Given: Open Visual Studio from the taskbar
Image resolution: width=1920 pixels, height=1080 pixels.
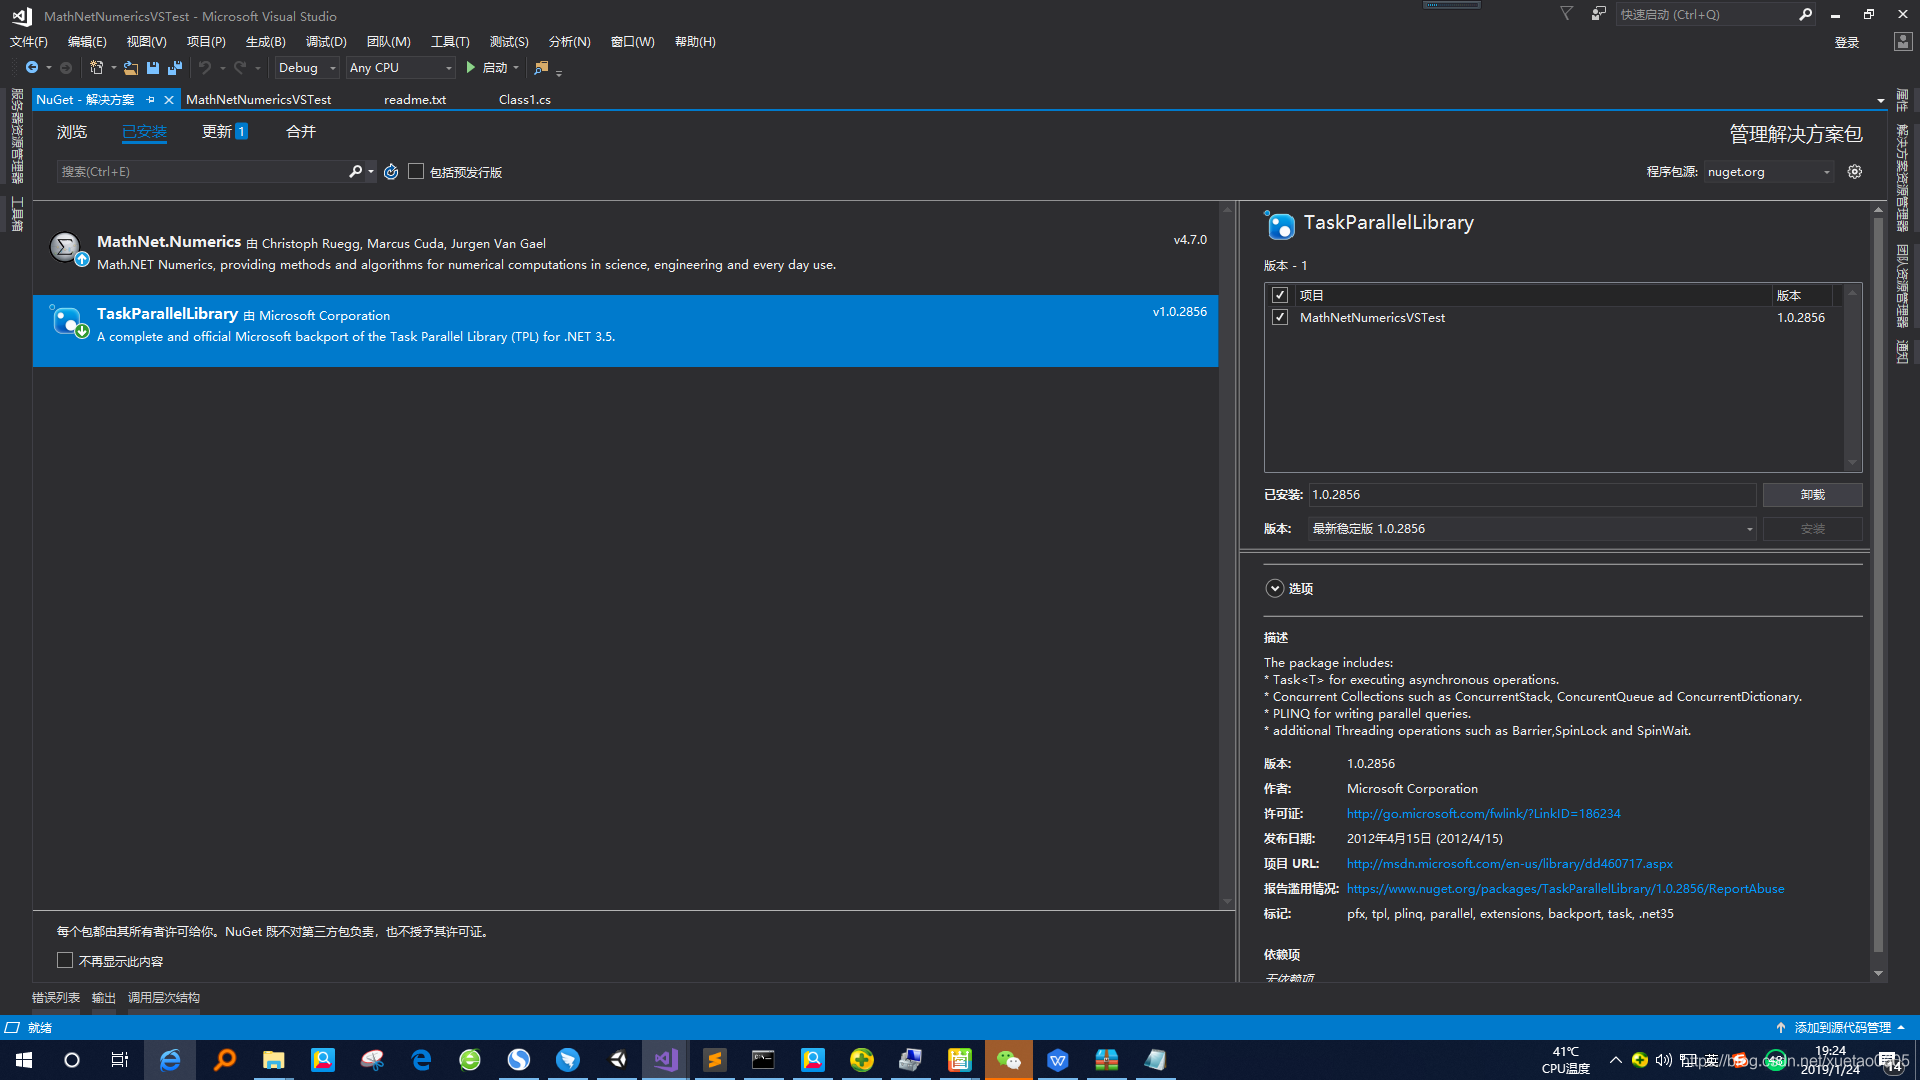Looking at the screenshot, I should click(x=665, y=1060).
